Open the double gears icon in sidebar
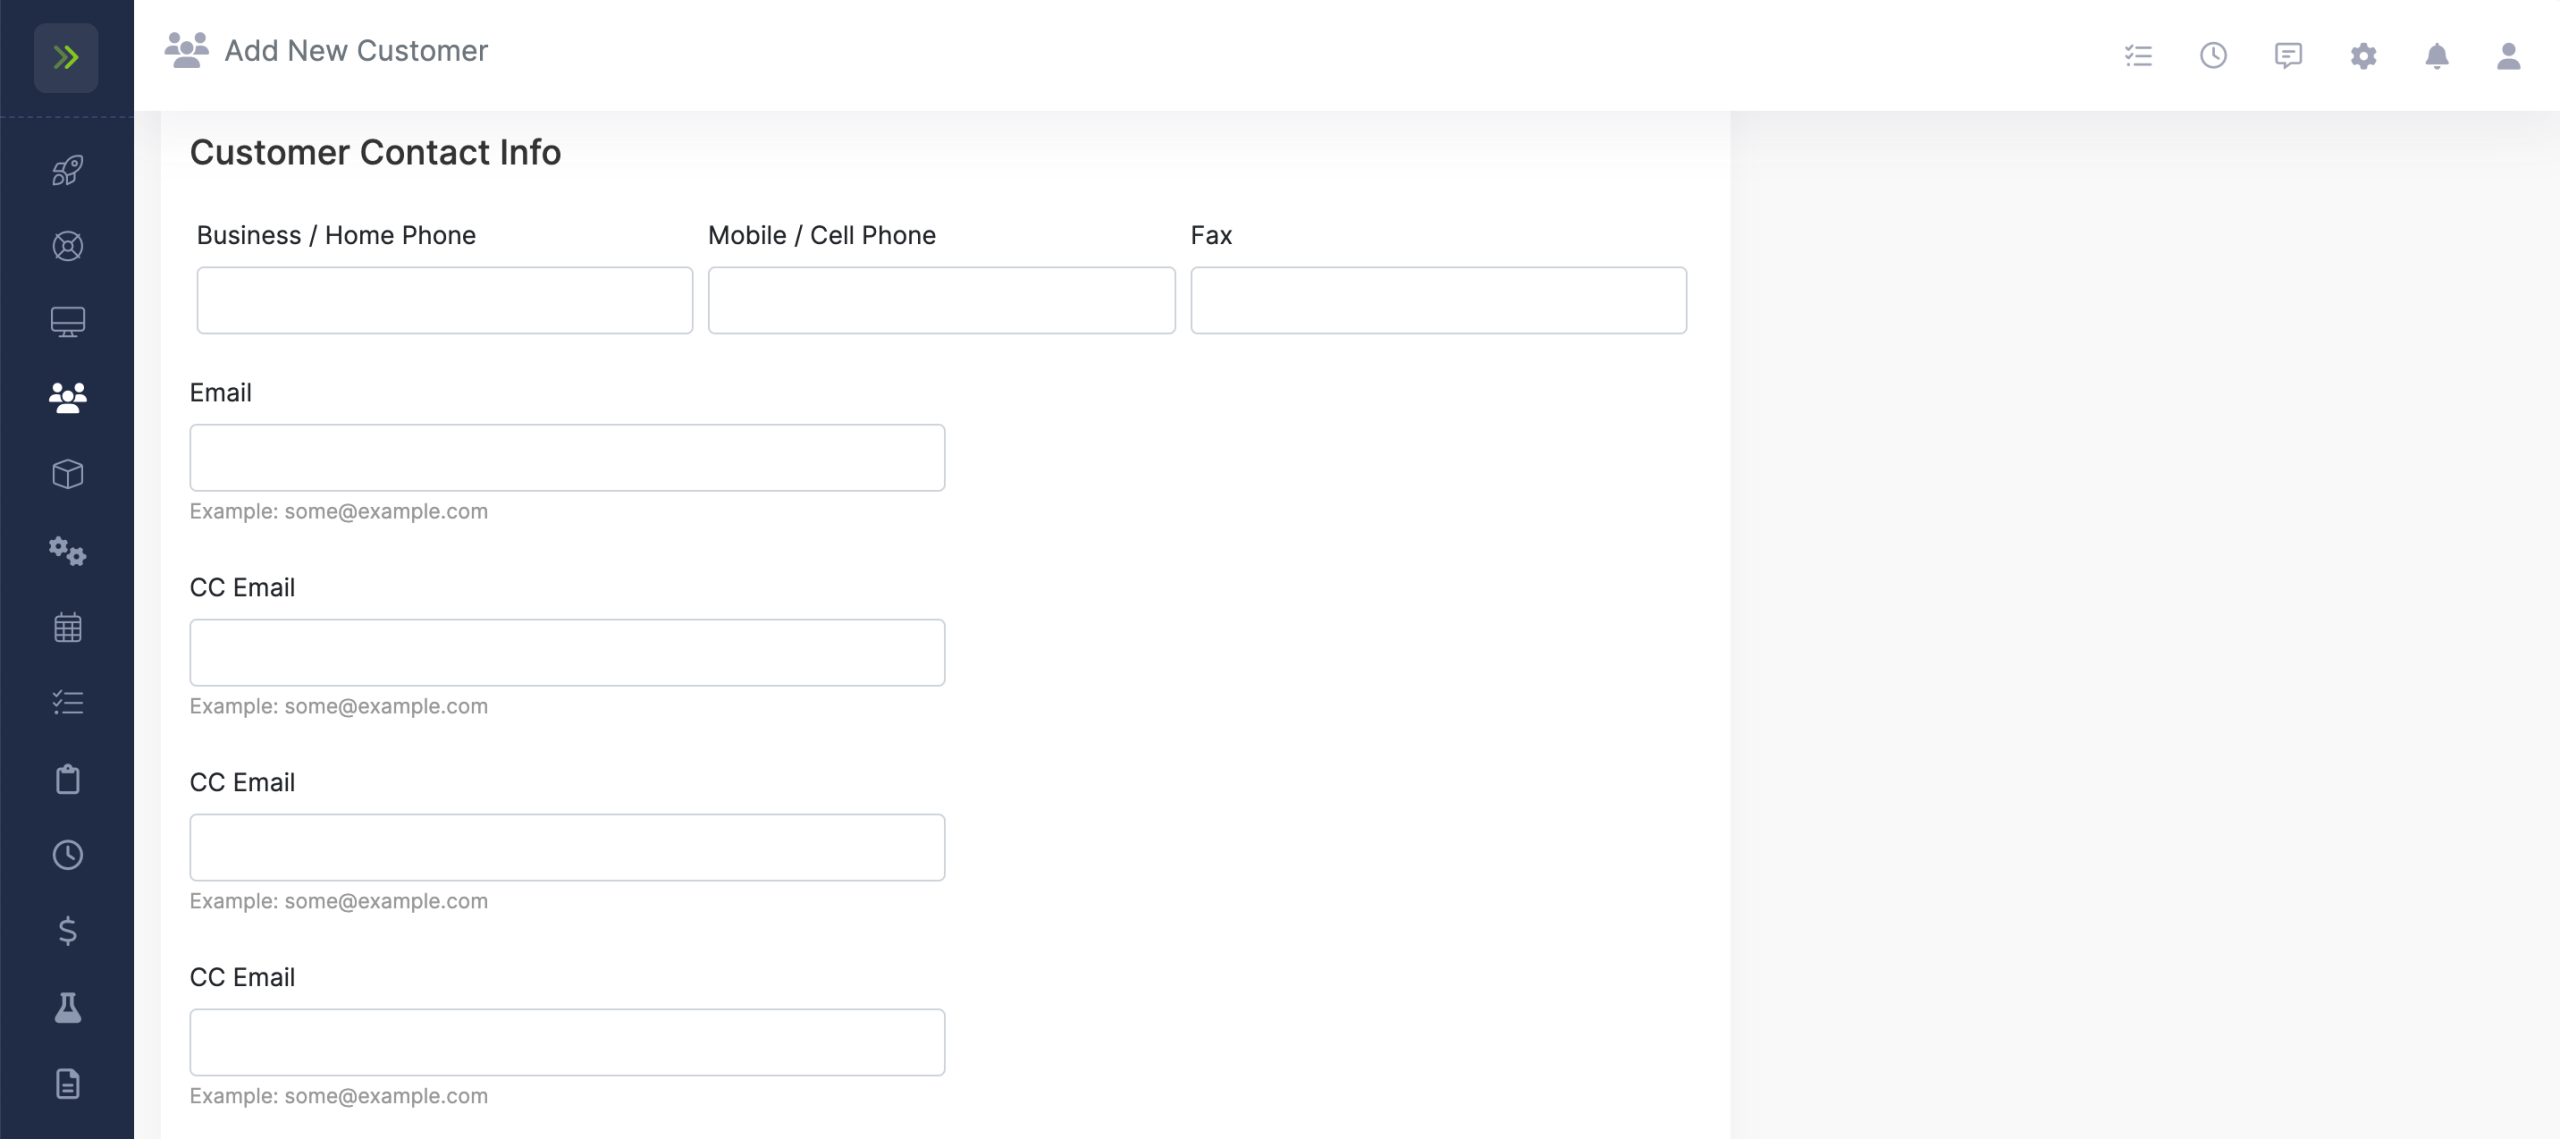2560x1139 pixels. 67,551
